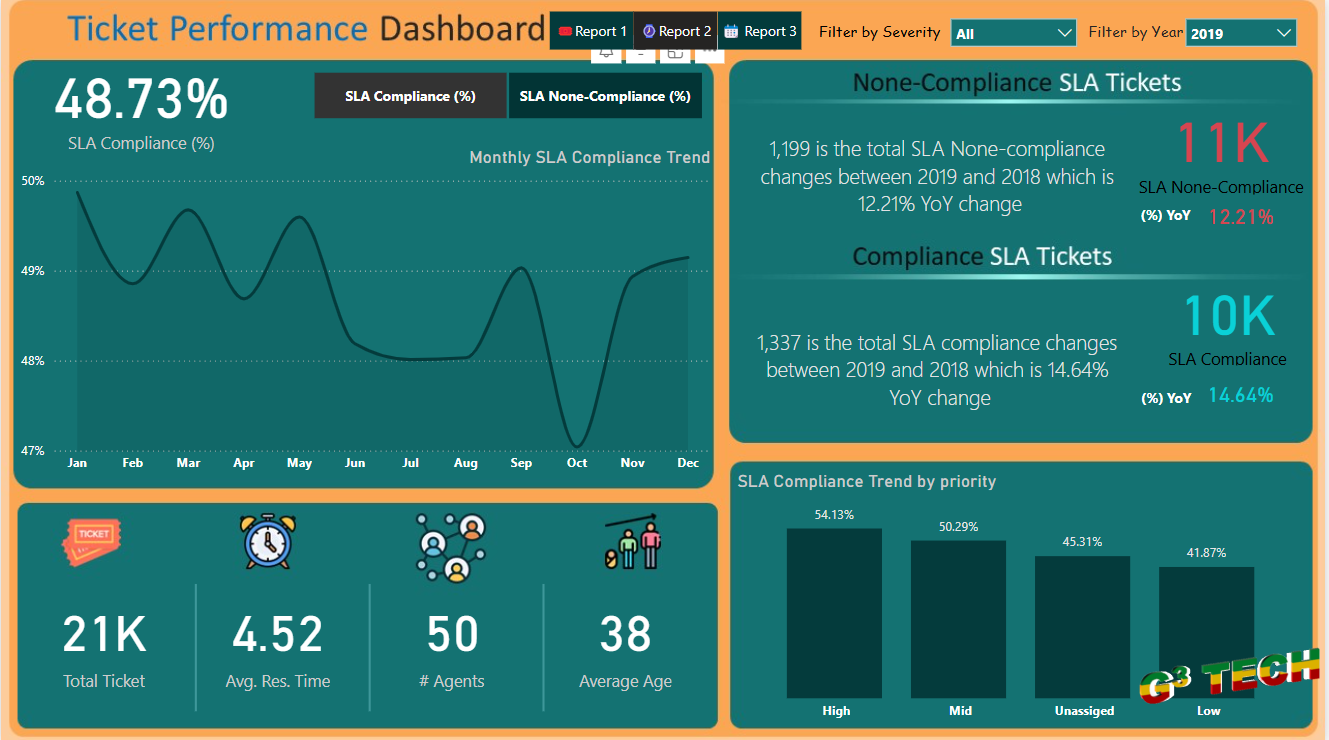The height and width of the screenshot is (740, 1329).
Task: Click the cyan 14.64% YoY value
Action: click(1241, 395)
